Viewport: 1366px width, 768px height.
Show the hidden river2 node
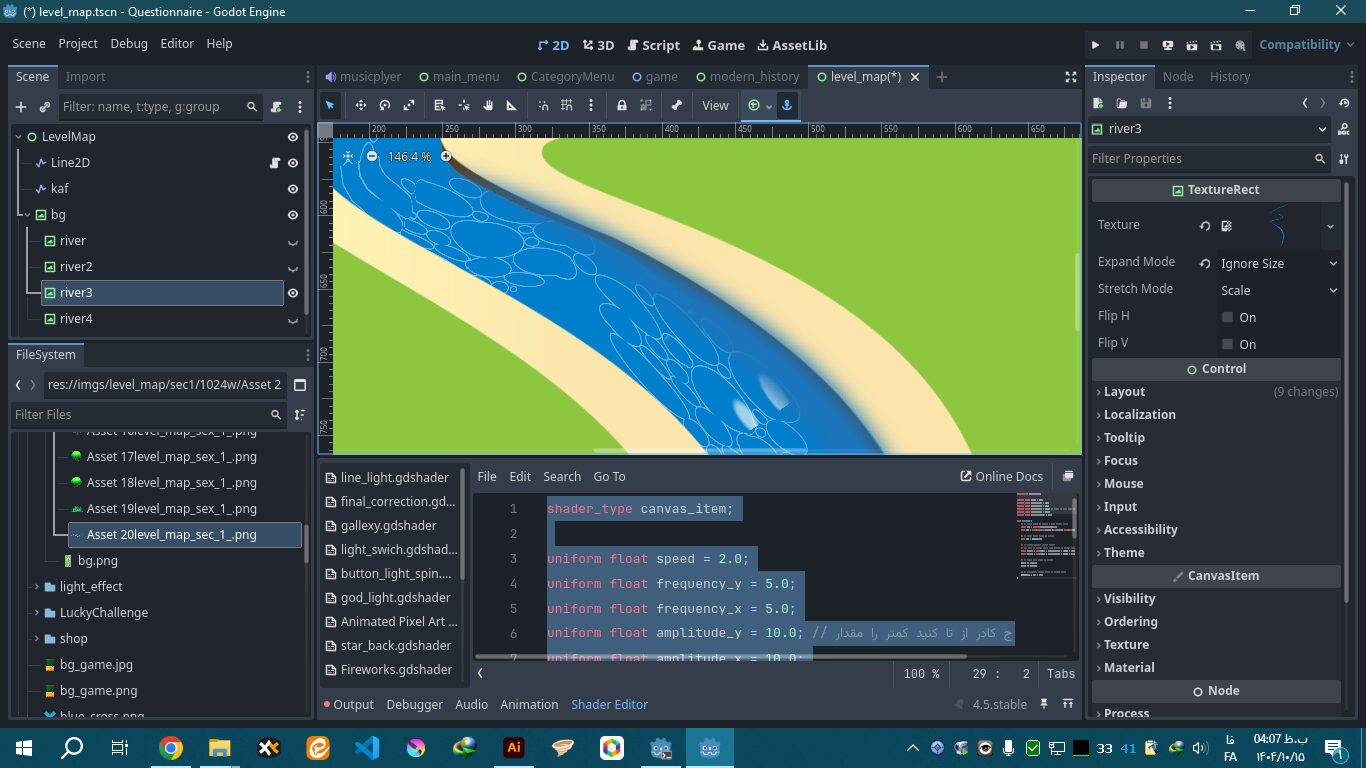[293, 267]
